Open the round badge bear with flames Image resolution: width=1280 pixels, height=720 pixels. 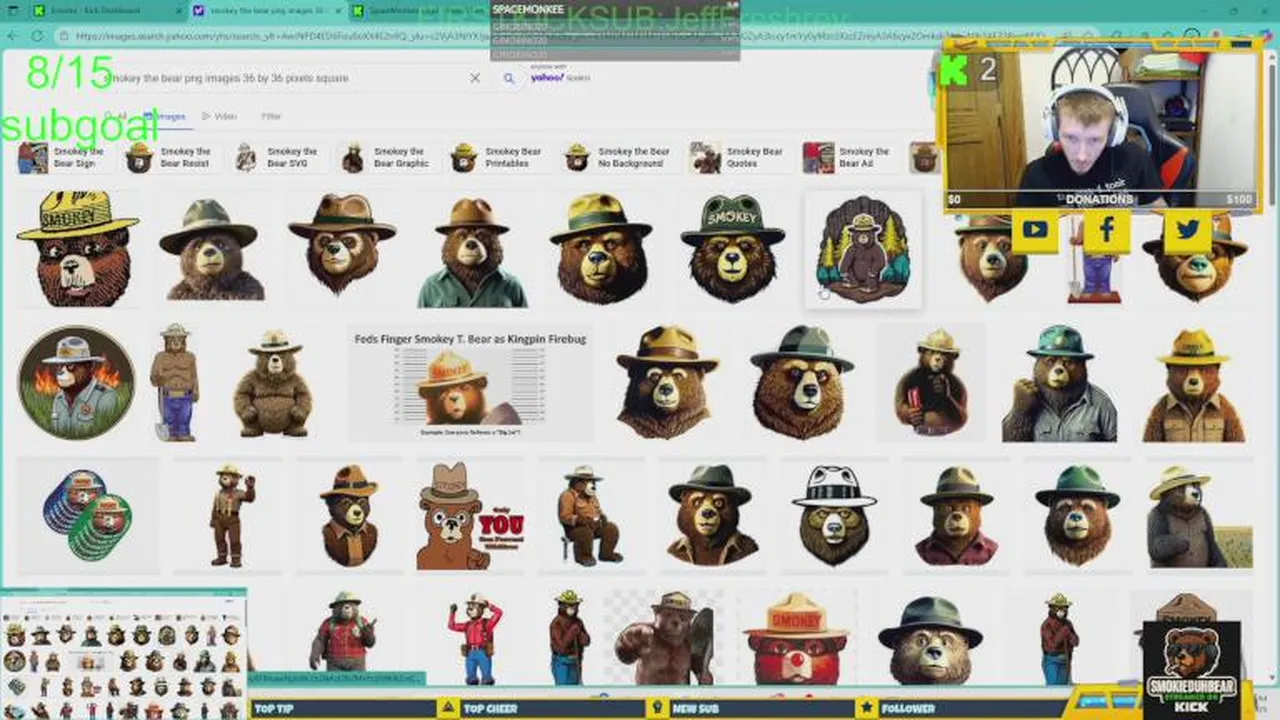point(76,382)
